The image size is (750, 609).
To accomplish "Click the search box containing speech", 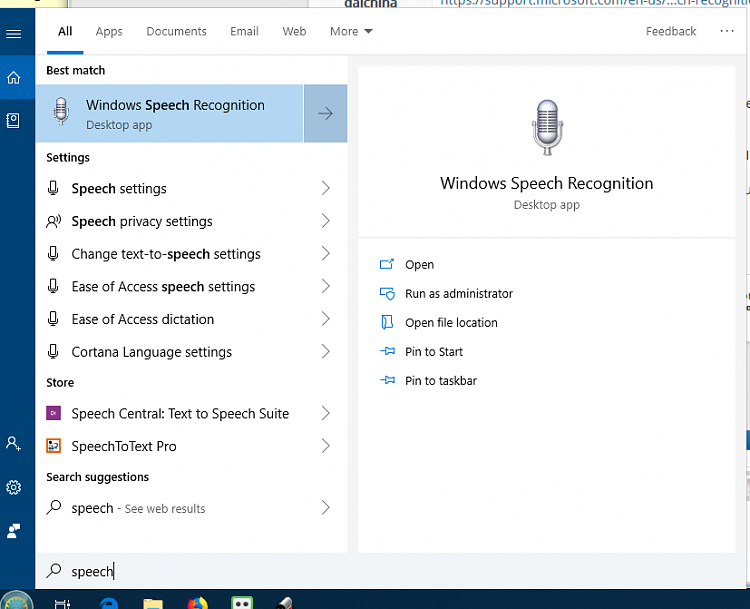I will (391, 571).
